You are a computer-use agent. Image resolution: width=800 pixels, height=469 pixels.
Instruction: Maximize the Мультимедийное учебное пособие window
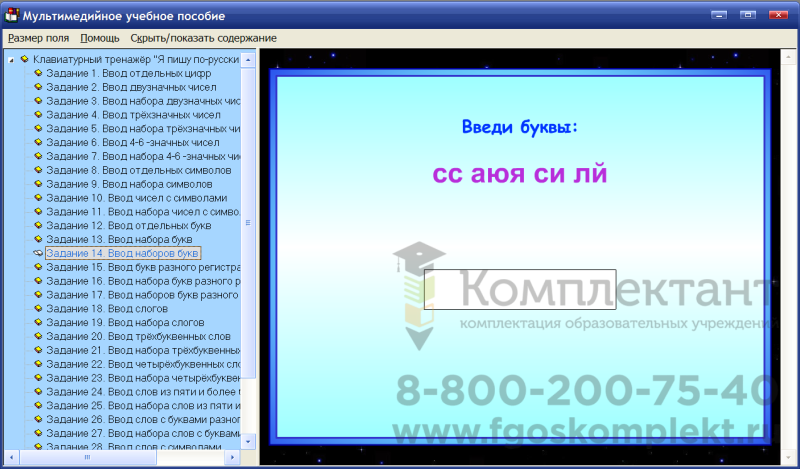[x=748, y=15]
